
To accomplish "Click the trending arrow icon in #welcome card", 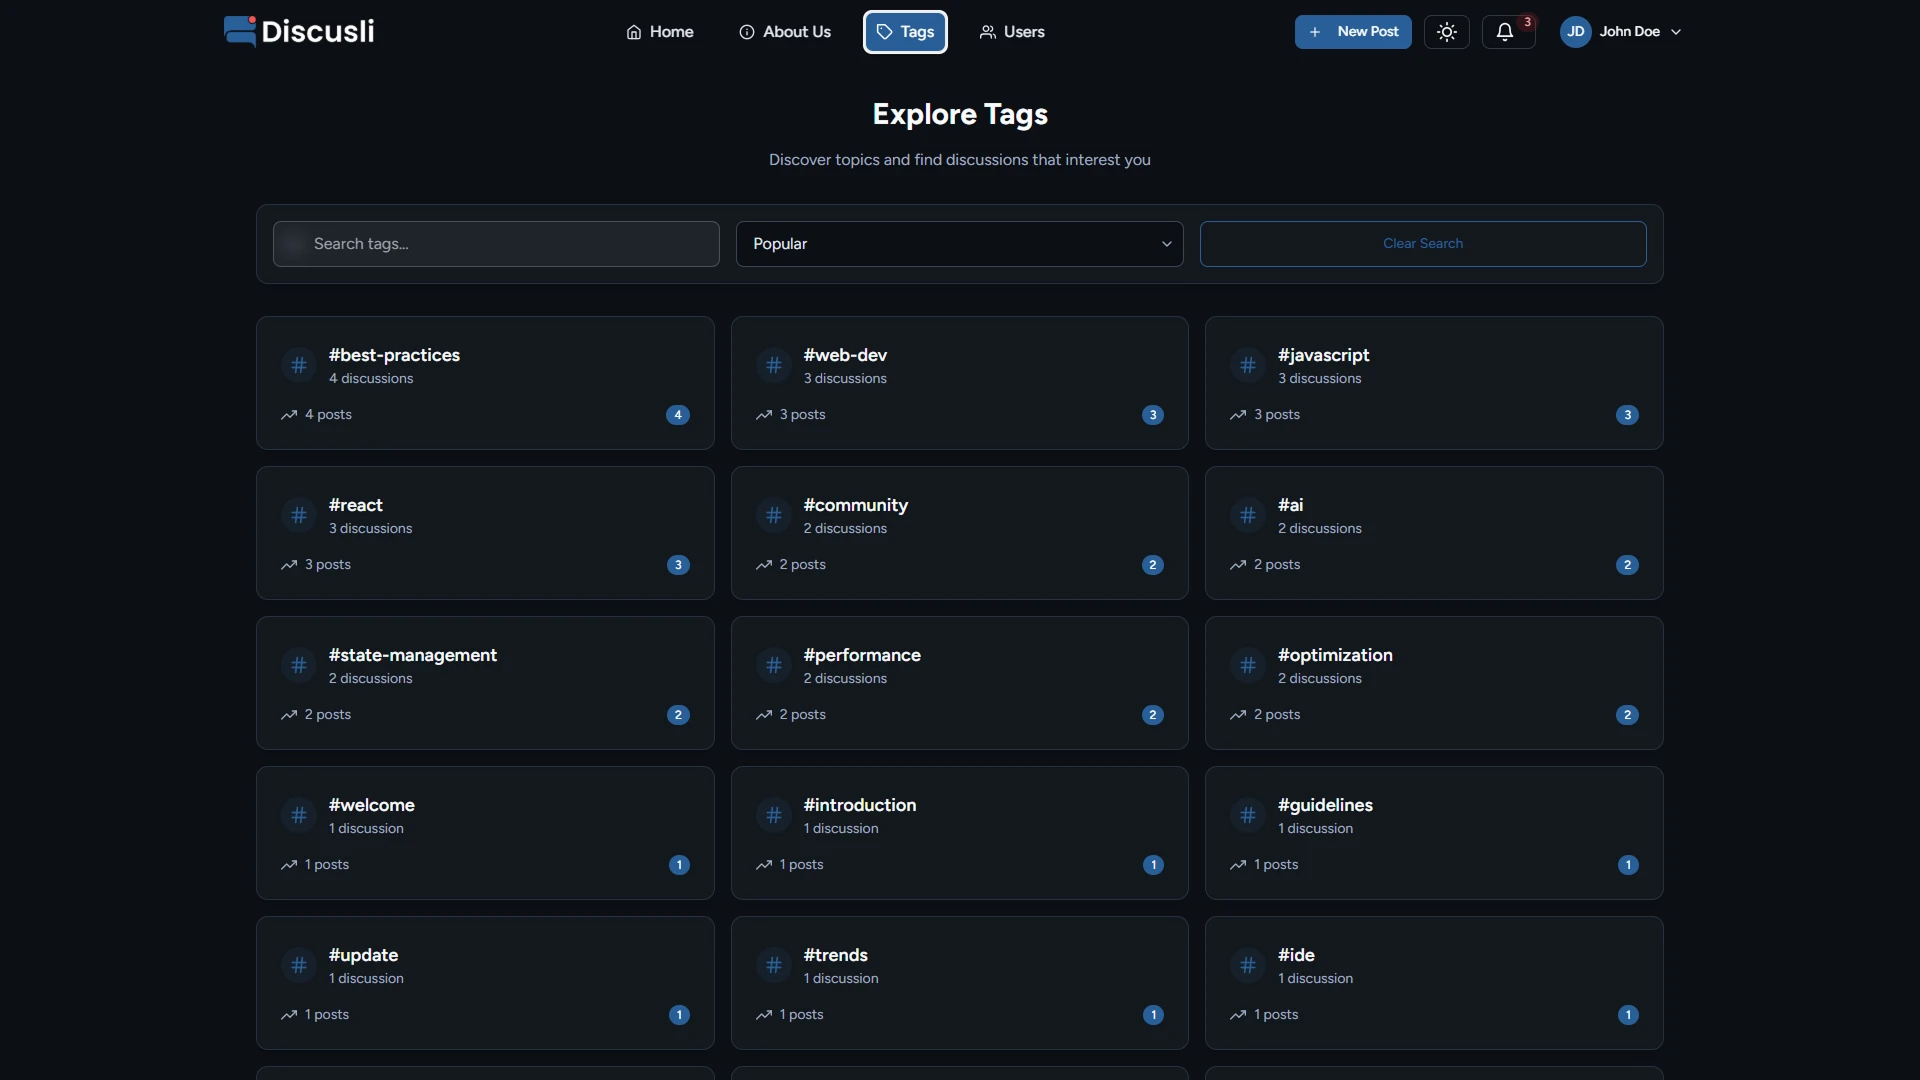I will point(289,865).
